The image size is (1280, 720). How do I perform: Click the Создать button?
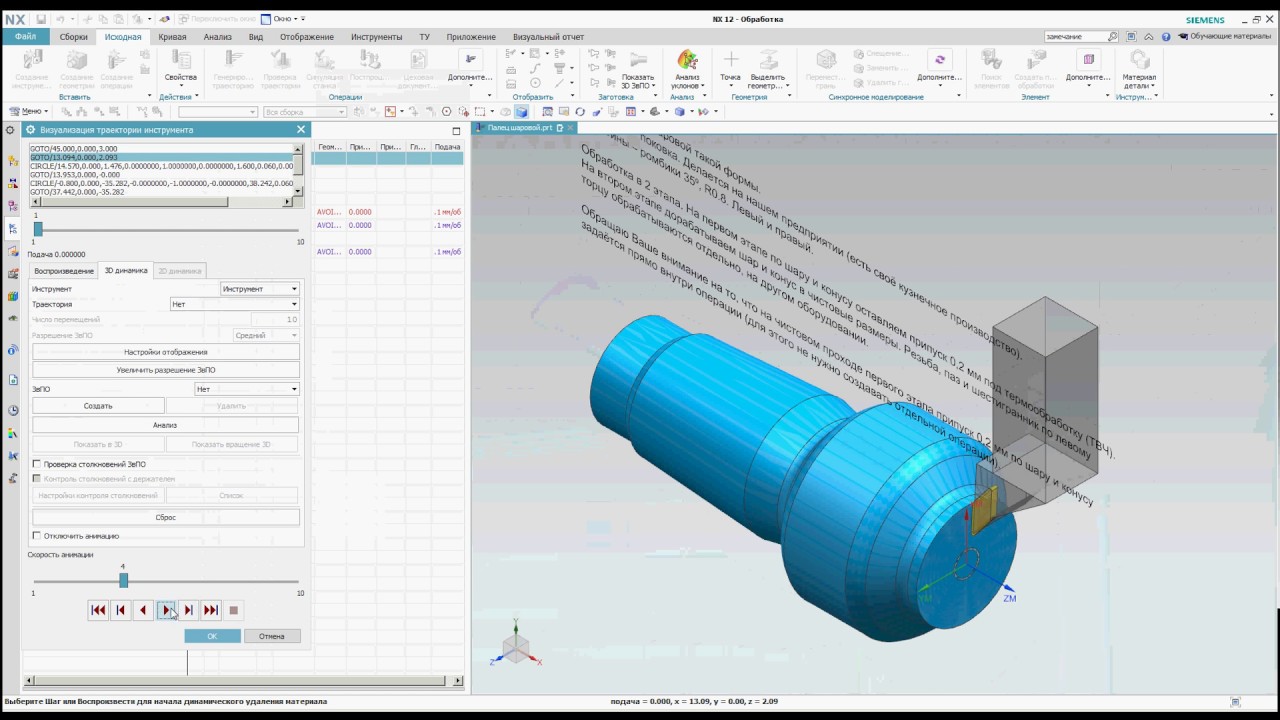pos(98,406)
